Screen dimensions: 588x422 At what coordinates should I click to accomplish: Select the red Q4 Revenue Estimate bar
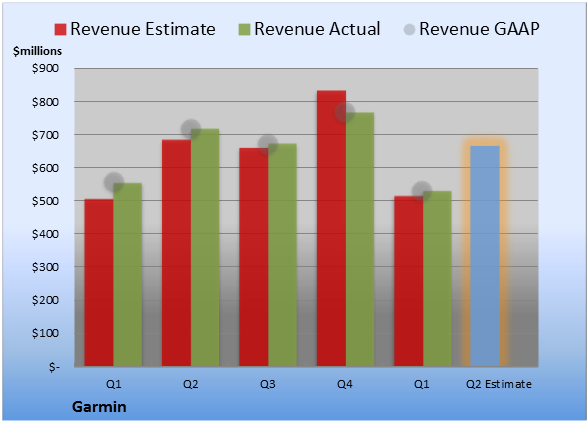coord(331,228)
